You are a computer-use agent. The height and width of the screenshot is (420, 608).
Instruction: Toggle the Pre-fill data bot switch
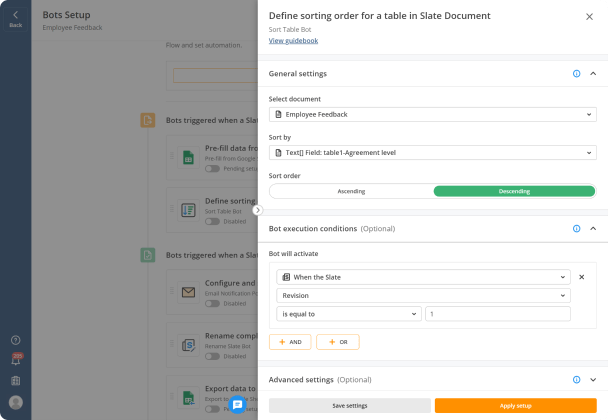click(212, 169)
